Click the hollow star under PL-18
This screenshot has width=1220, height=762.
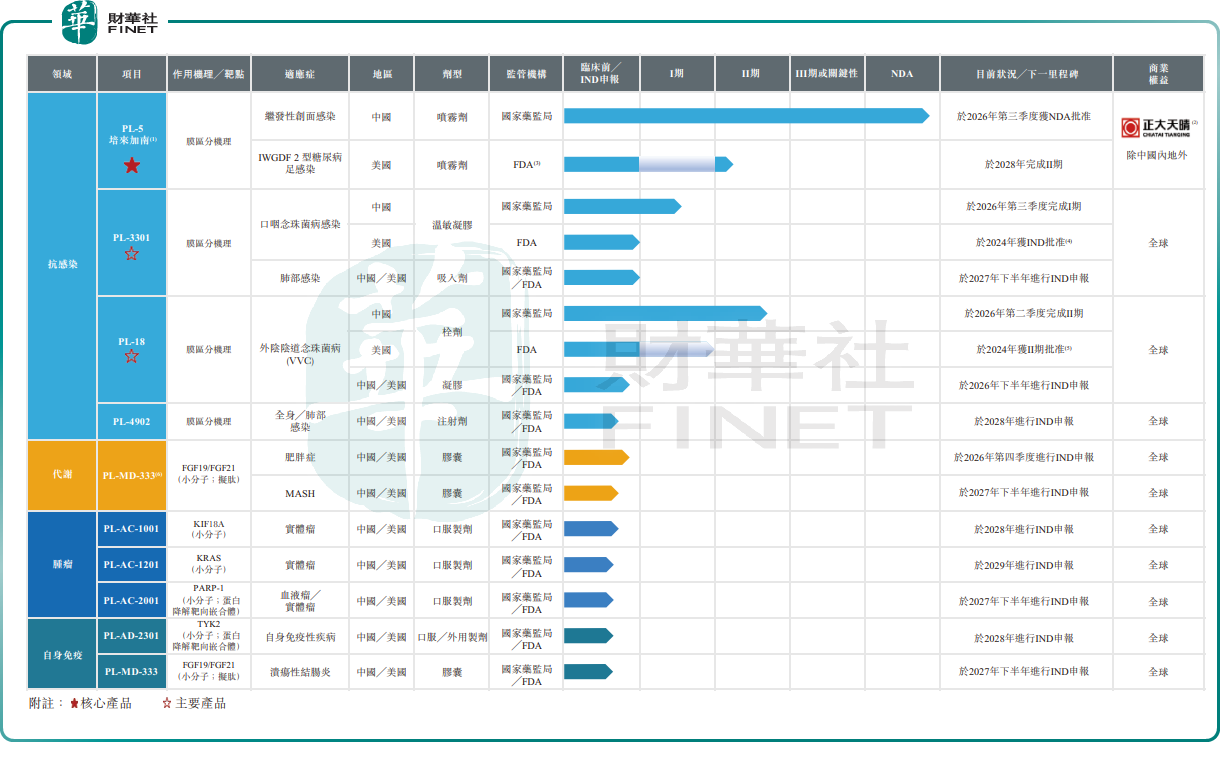(132, 357)
